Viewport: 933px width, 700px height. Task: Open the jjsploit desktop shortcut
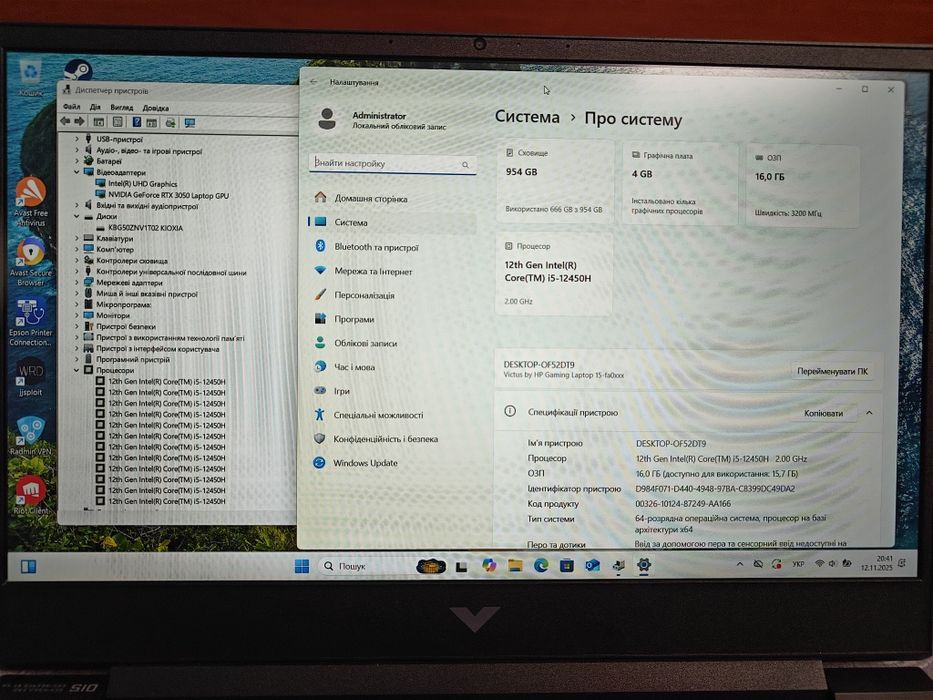pos(30,377)
